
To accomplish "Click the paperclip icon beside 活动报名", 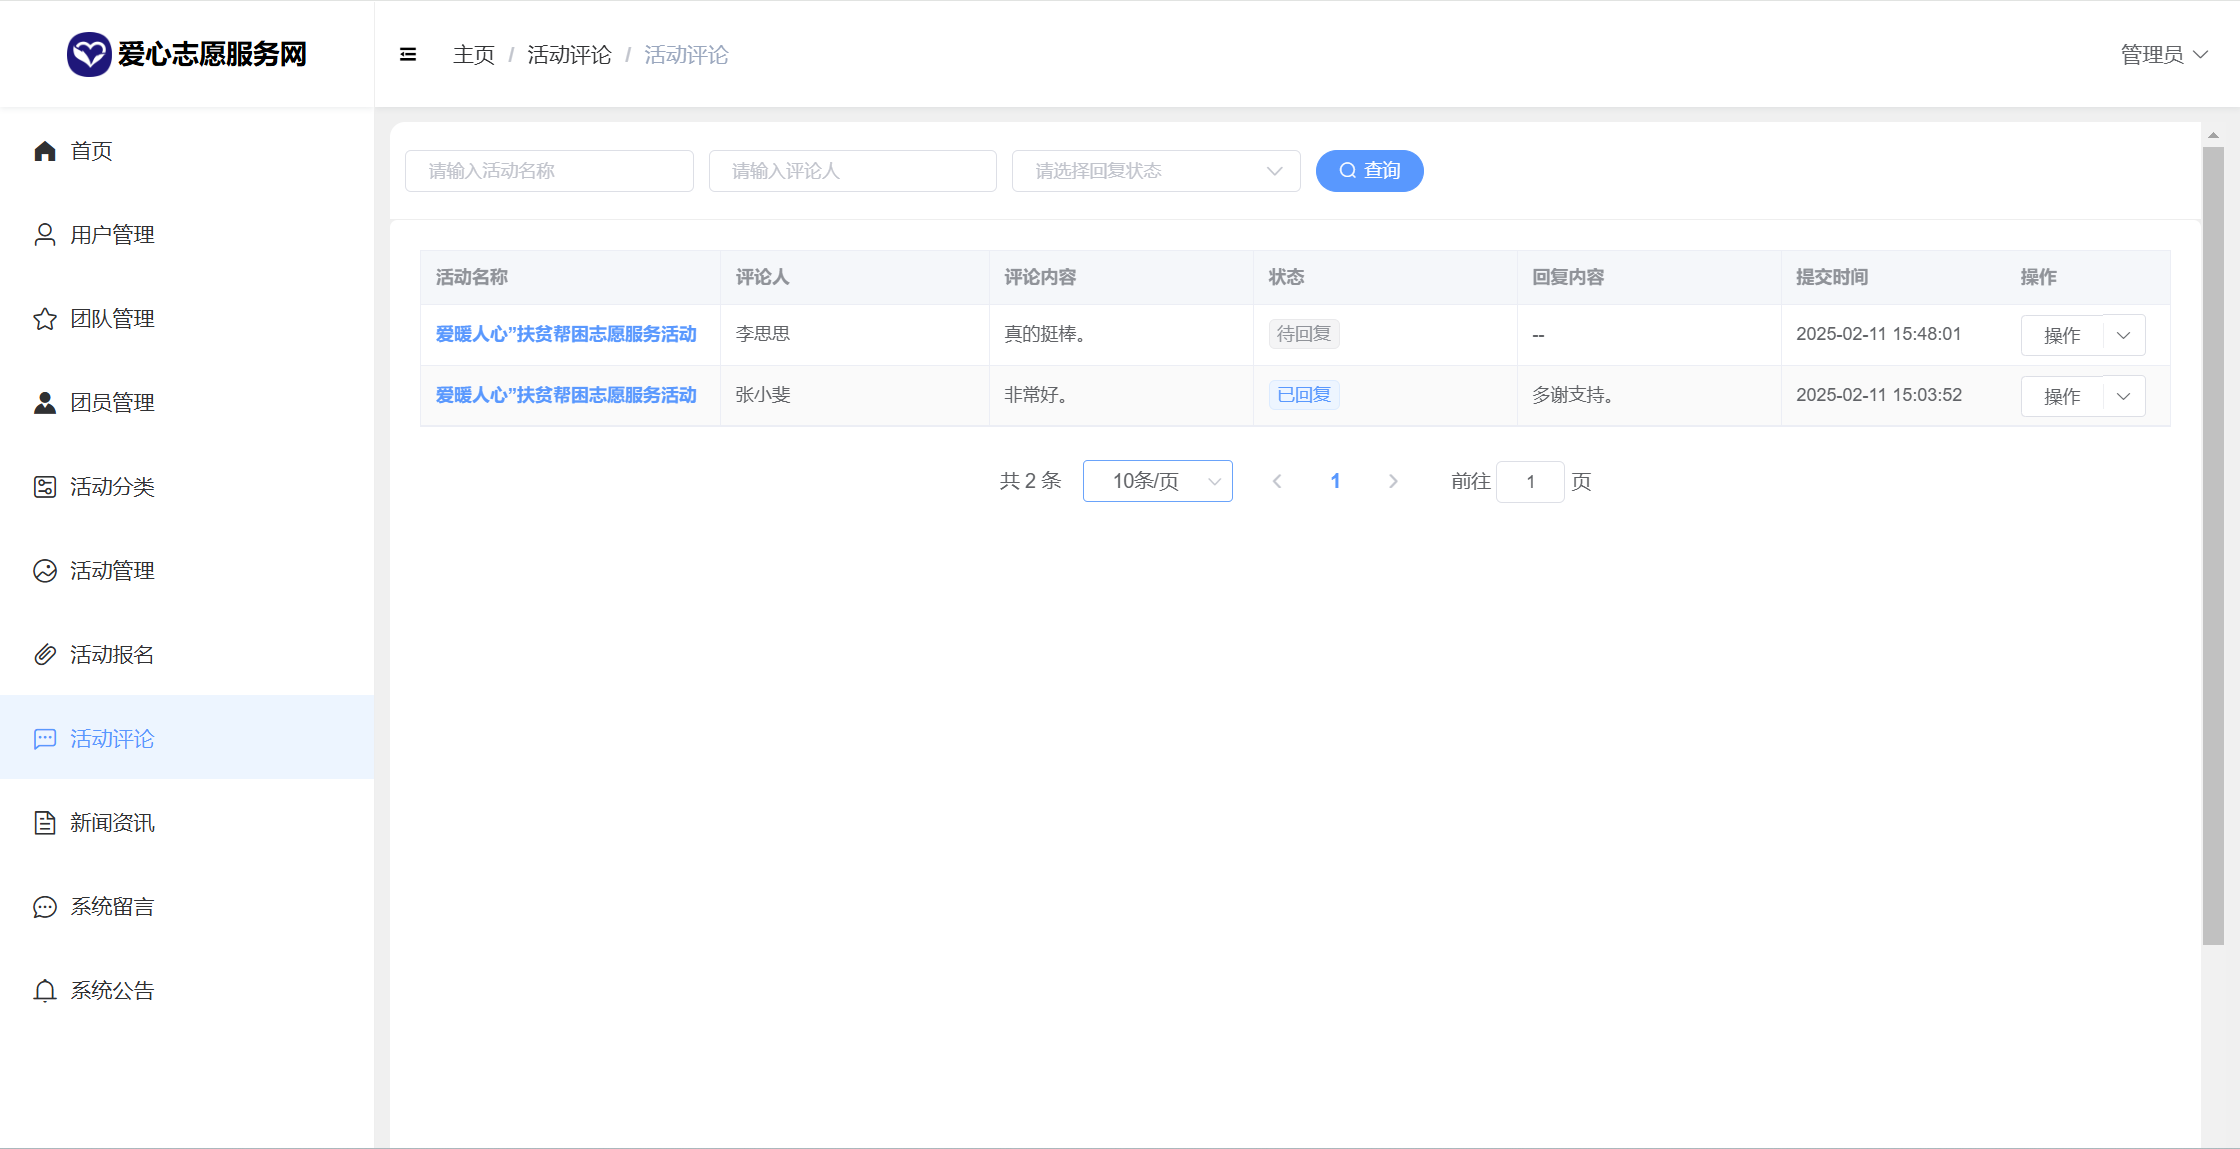I will point(45,655).
